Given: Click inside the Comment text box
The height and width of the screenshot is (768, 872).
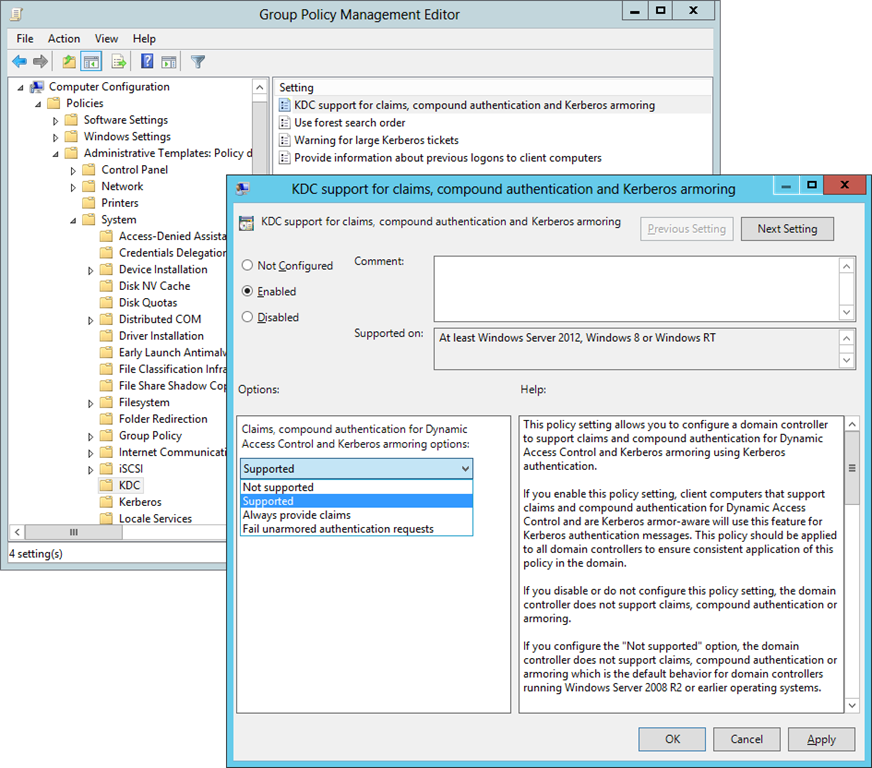Looking at the screenshot, I should point(636,288).
